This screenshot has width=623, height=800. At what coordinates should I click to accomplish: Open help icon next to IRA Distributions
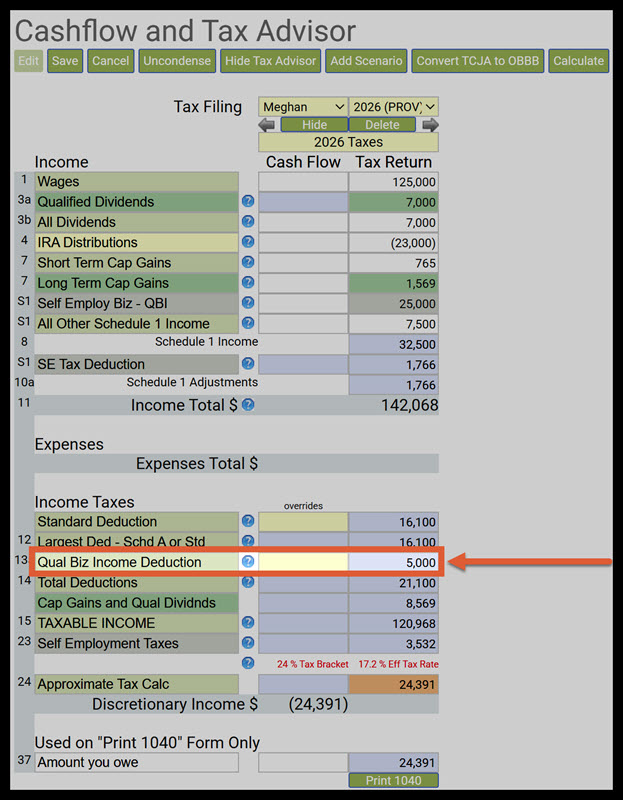248,242
